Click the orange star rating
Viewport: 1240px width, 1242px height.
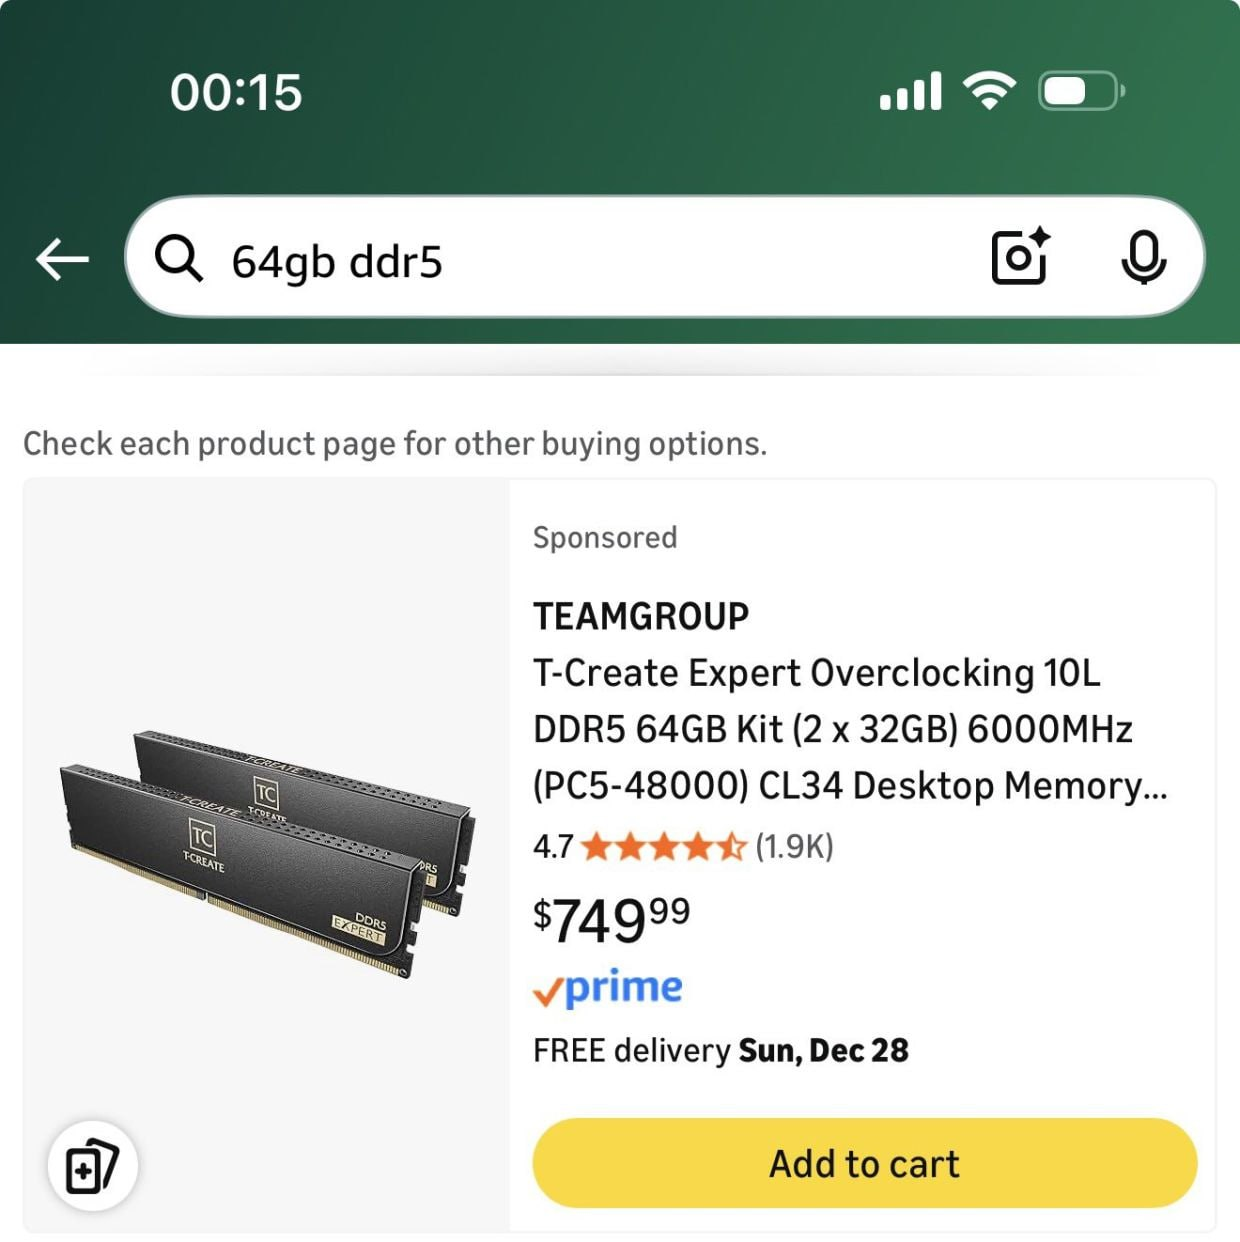pos(662,847)
